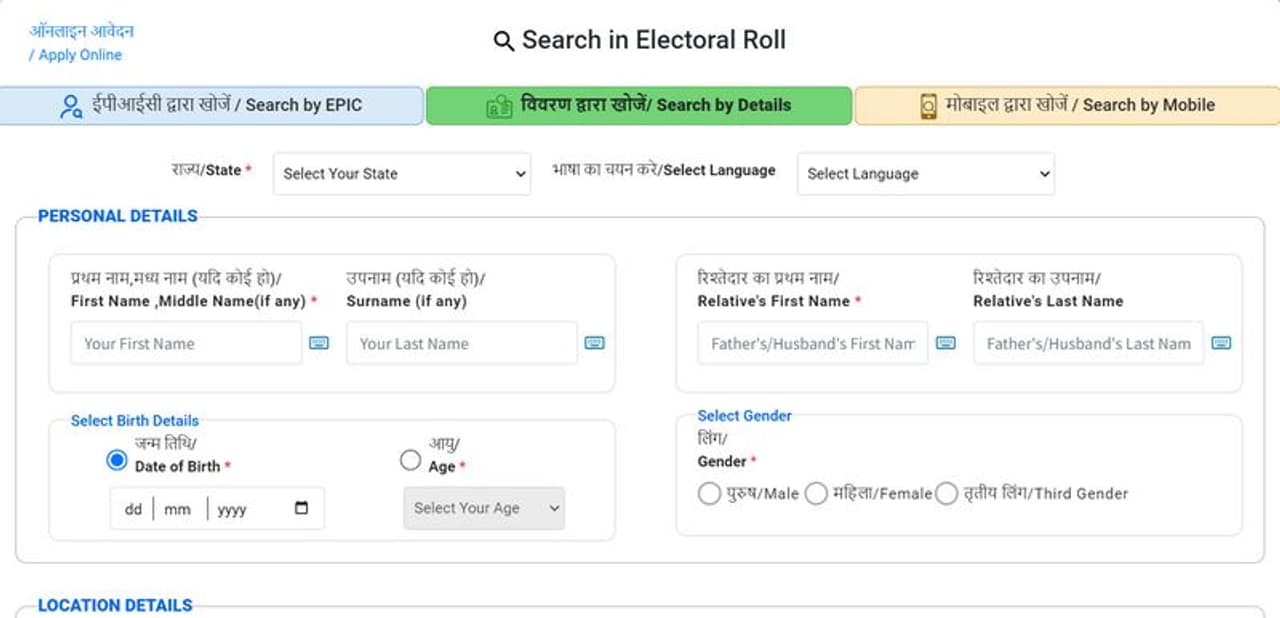Viewport: 1280px width, 618px height.
Task: Select the Age radio button
Action: pyautogui.click(x=410, y=460)
